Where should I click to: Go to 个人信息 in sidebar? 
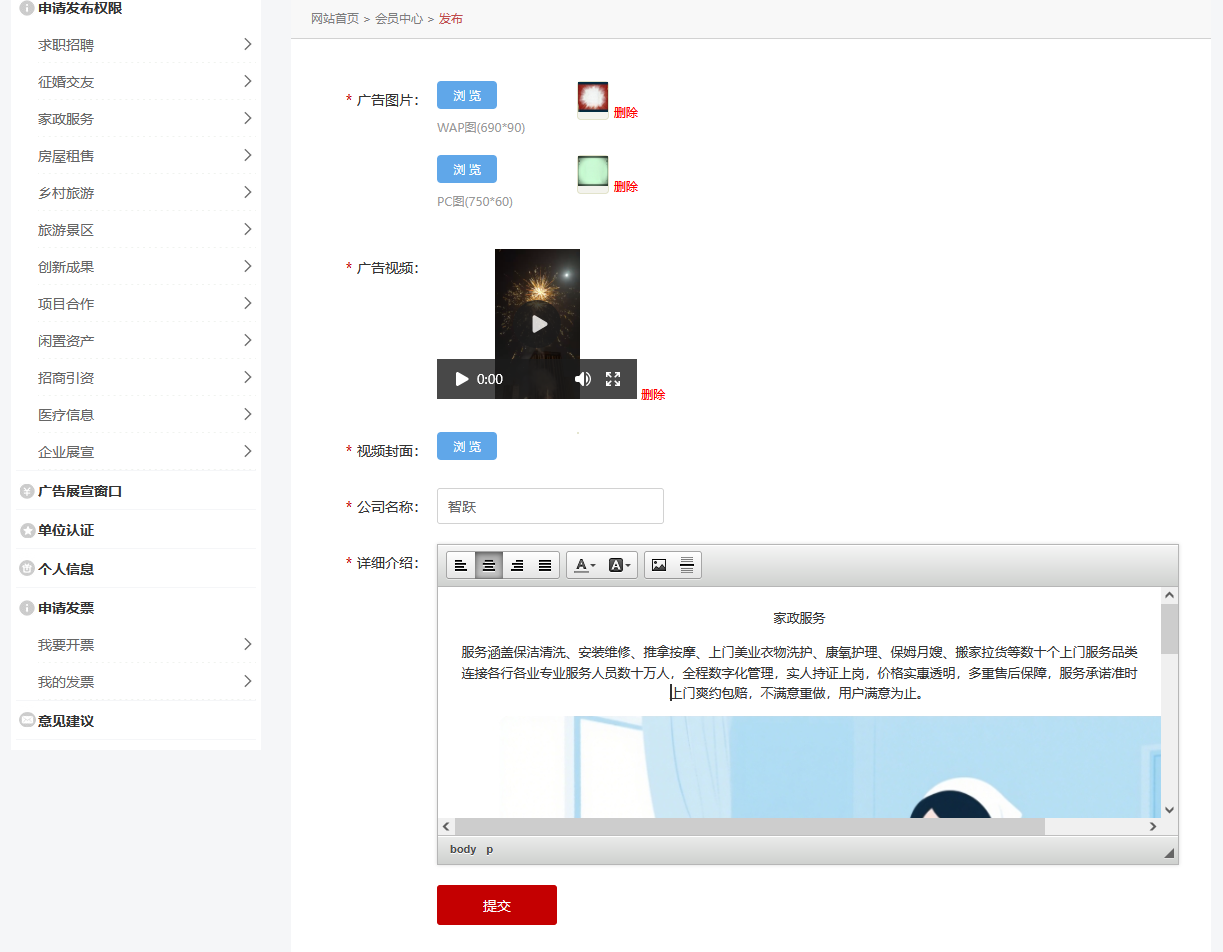pyautogui.click(x=66, y=569)
